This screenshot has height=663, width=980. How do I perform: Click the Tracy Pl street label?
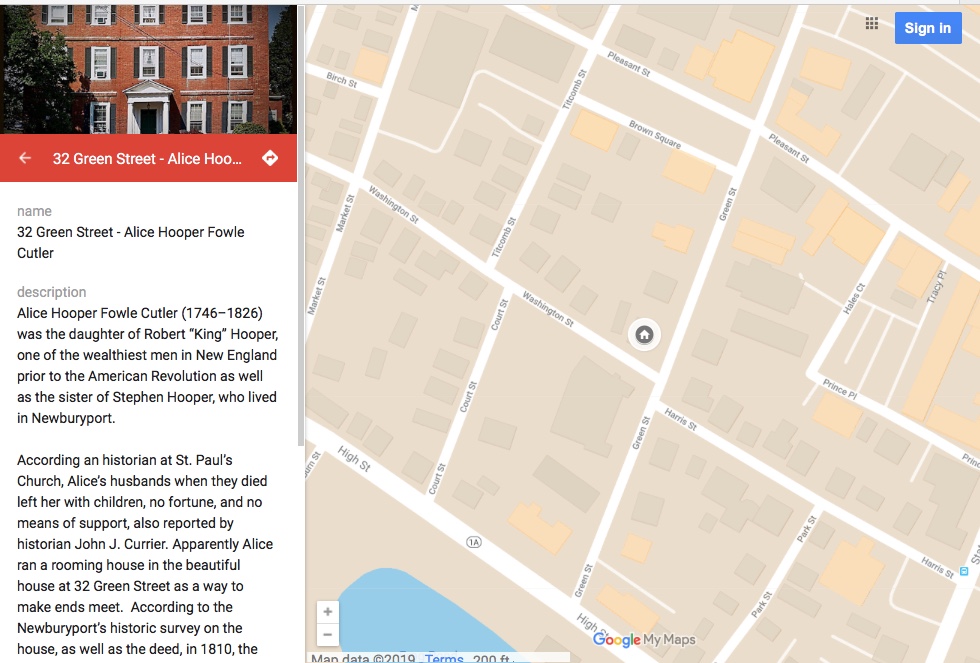point(936,288)
